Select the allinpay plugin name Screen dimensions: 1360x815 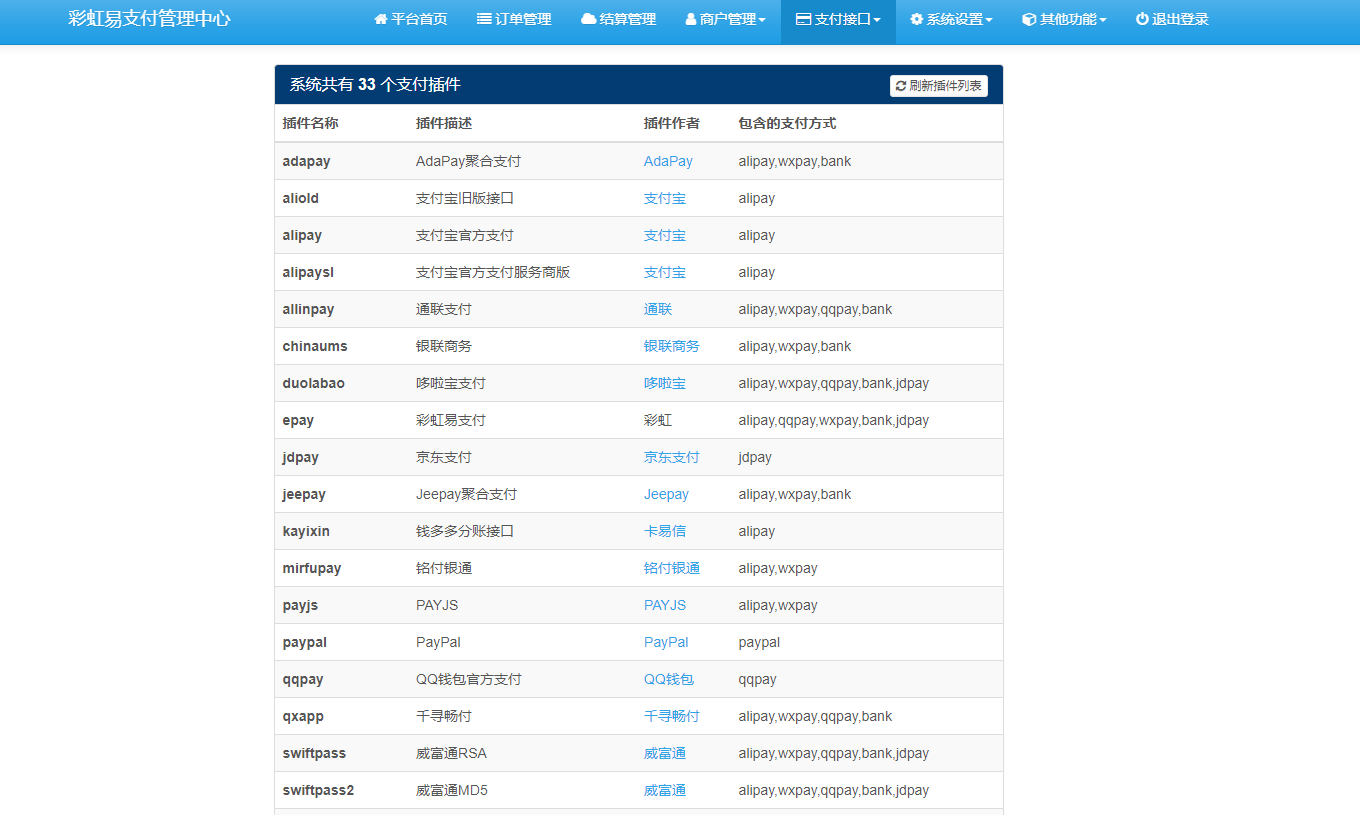[308, 309]
